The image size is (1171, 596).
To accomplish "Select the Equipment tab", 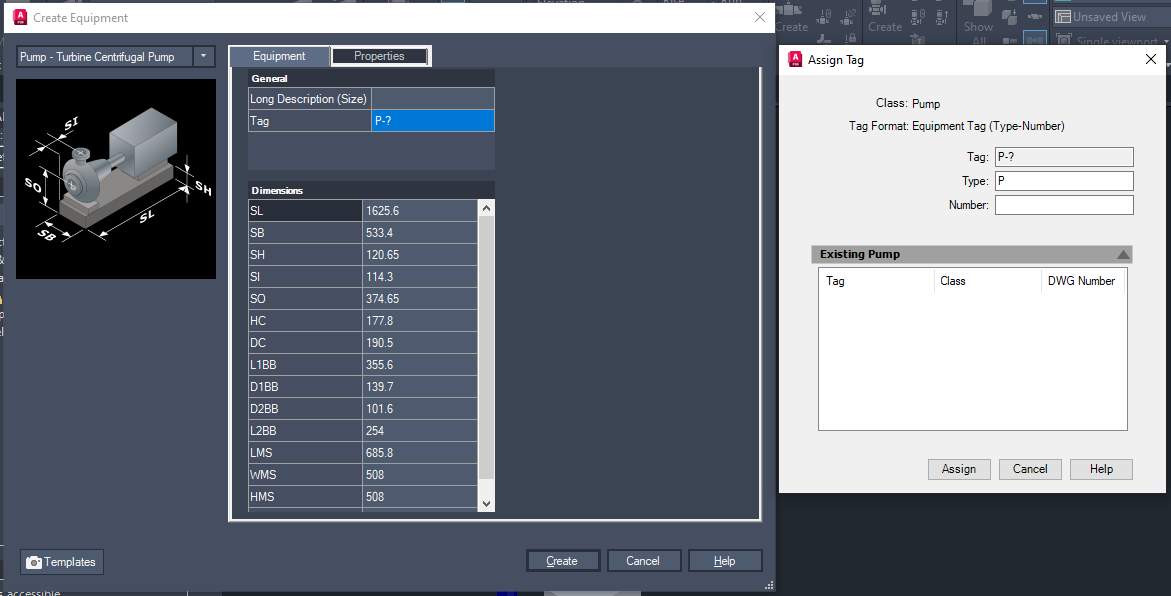I will click(x=279, y=57).
